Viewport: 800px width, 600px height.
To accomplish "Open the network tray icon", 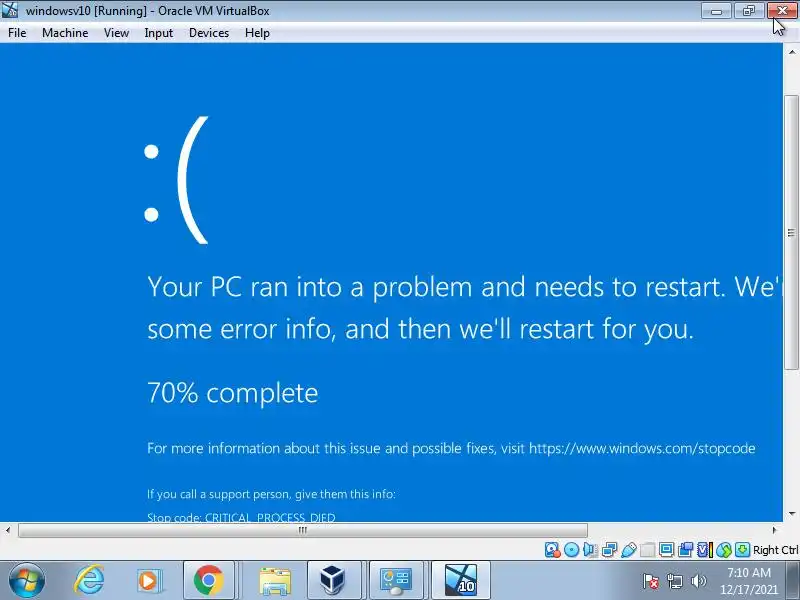I will (675, 581).
